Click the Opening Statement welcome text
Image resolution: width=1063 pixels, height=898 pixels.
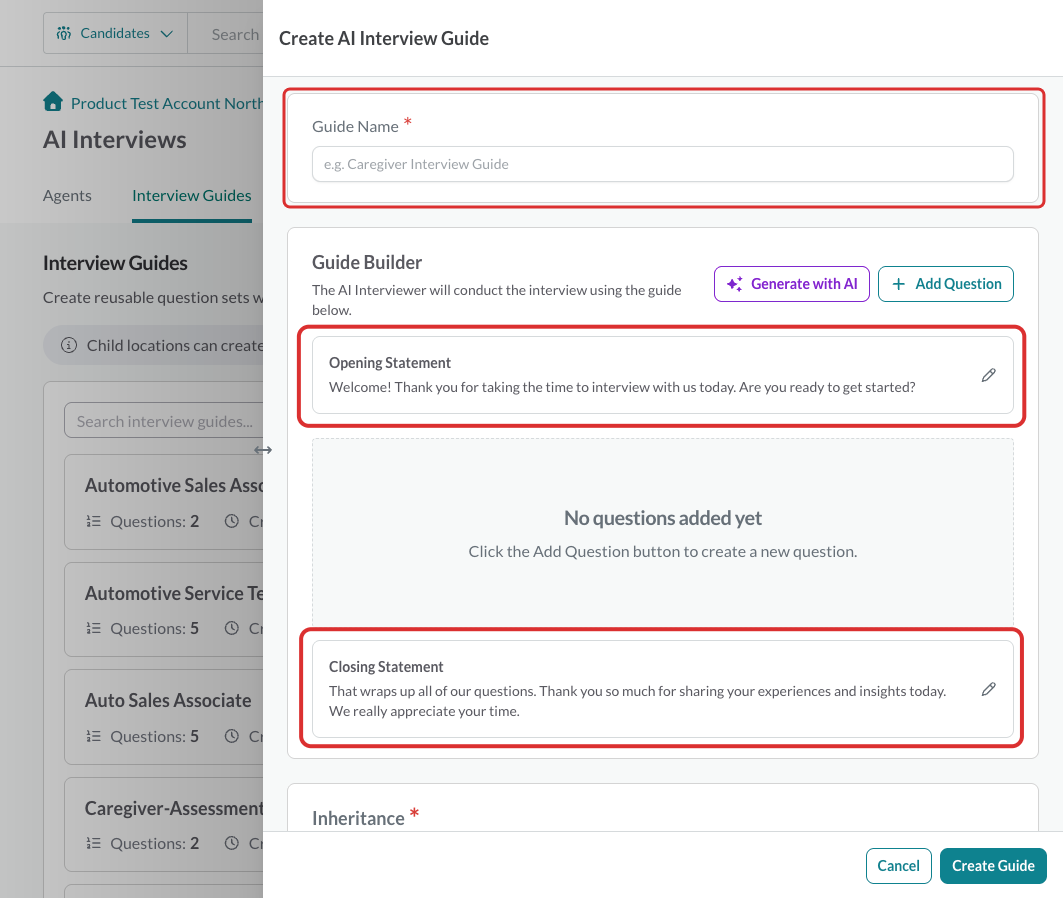click(x=622, y=387)
